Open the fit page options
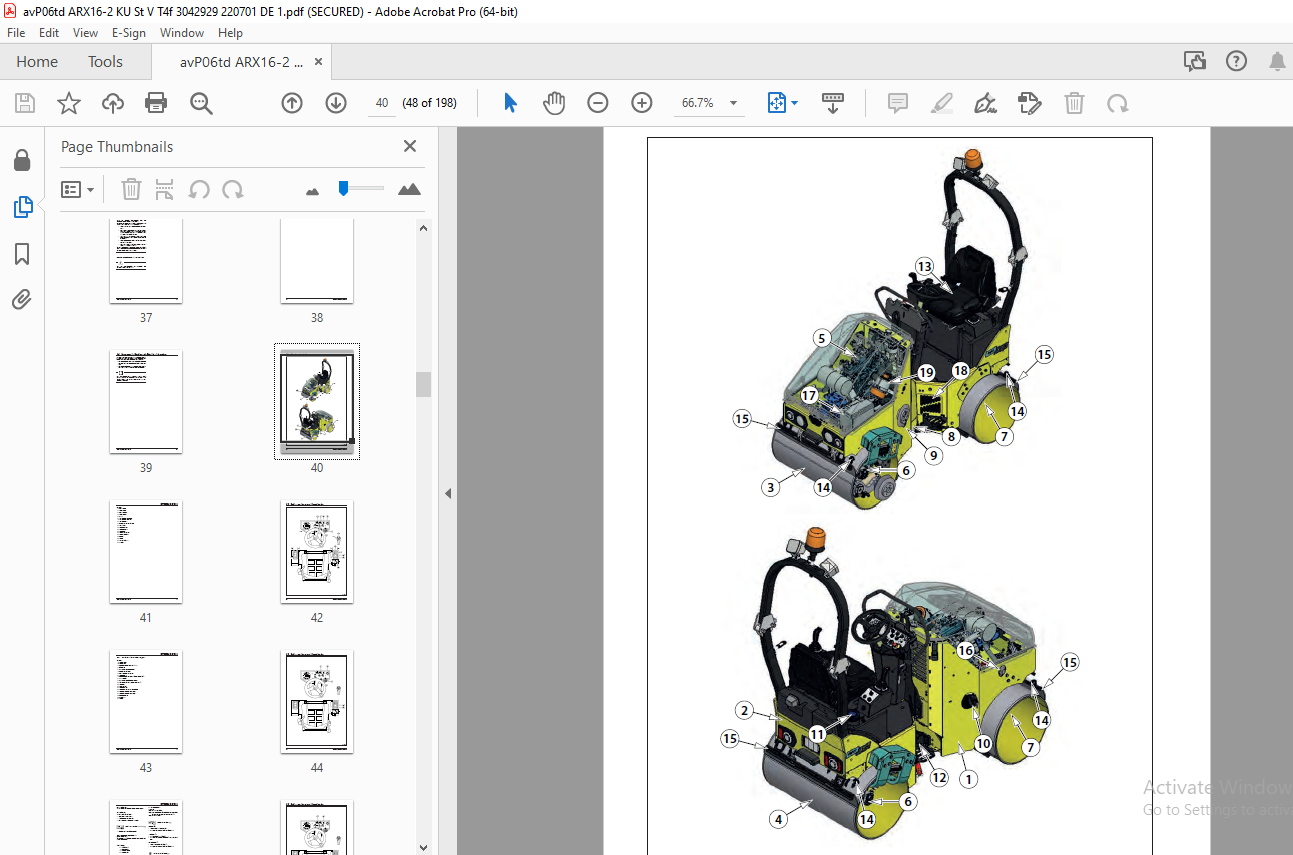Screen dimensions: 1293x855 click(x=782, y=103)
